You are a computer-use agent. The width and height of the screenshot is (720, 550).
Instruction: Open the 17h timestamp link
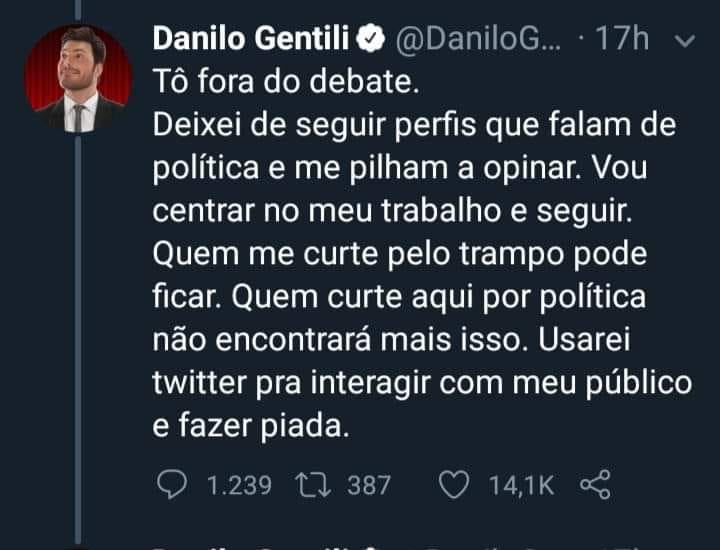(622, 39)
